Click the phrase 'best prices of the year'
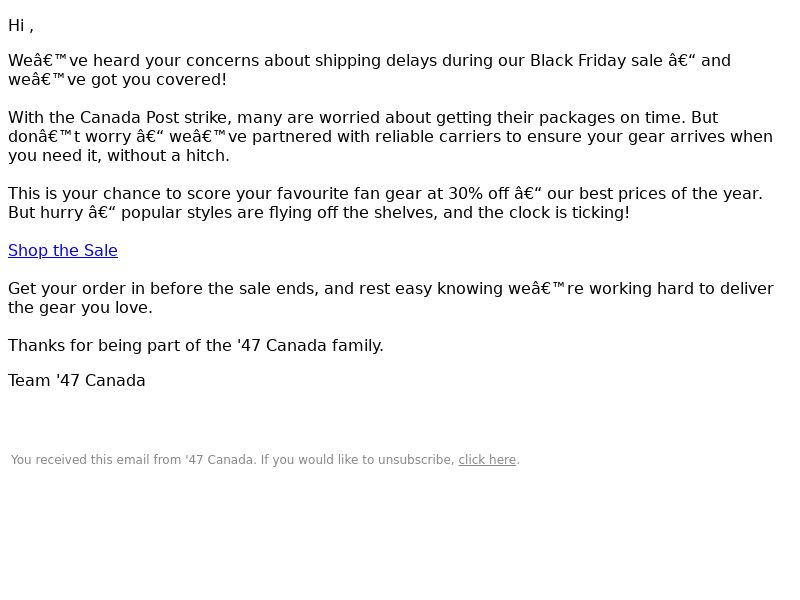The width and height of the screenshot is (800, 600). pos(668,194)
